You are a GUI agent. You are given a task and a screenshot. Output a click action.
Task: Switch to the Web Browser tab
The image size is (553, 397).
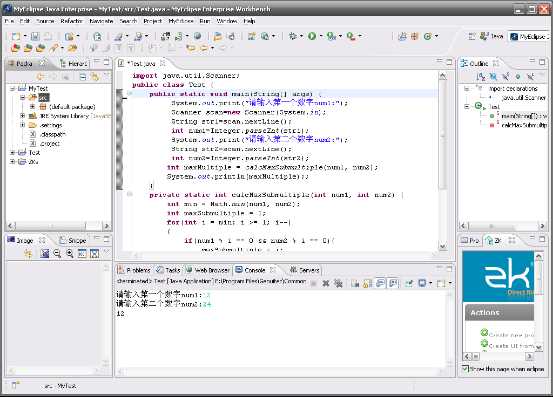pyautogui.click(x=208, y=270)
